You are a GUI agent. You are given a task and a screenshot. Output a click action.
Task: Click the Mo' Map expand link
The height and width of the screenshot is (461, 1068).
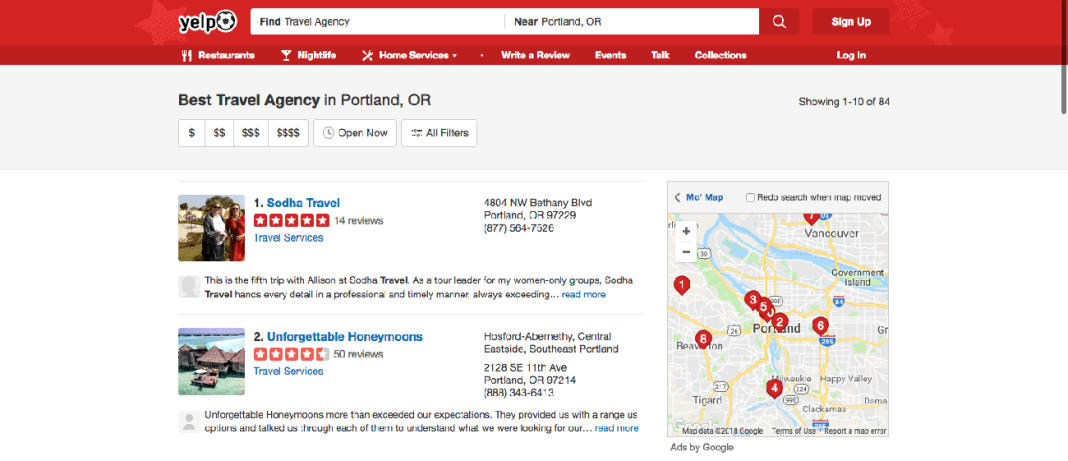click(x=699, y=197)
